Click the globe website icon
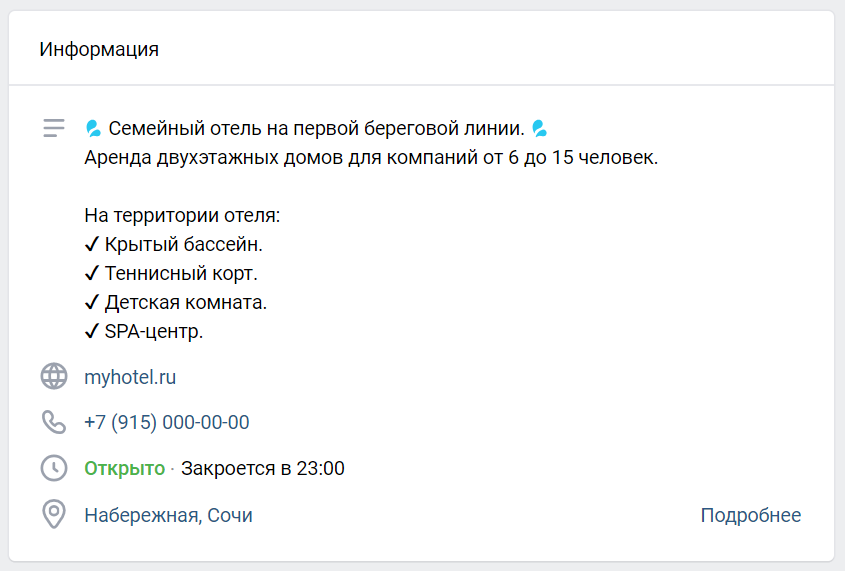The height and width of the screenshot is (571, 845). coord(53,376)
